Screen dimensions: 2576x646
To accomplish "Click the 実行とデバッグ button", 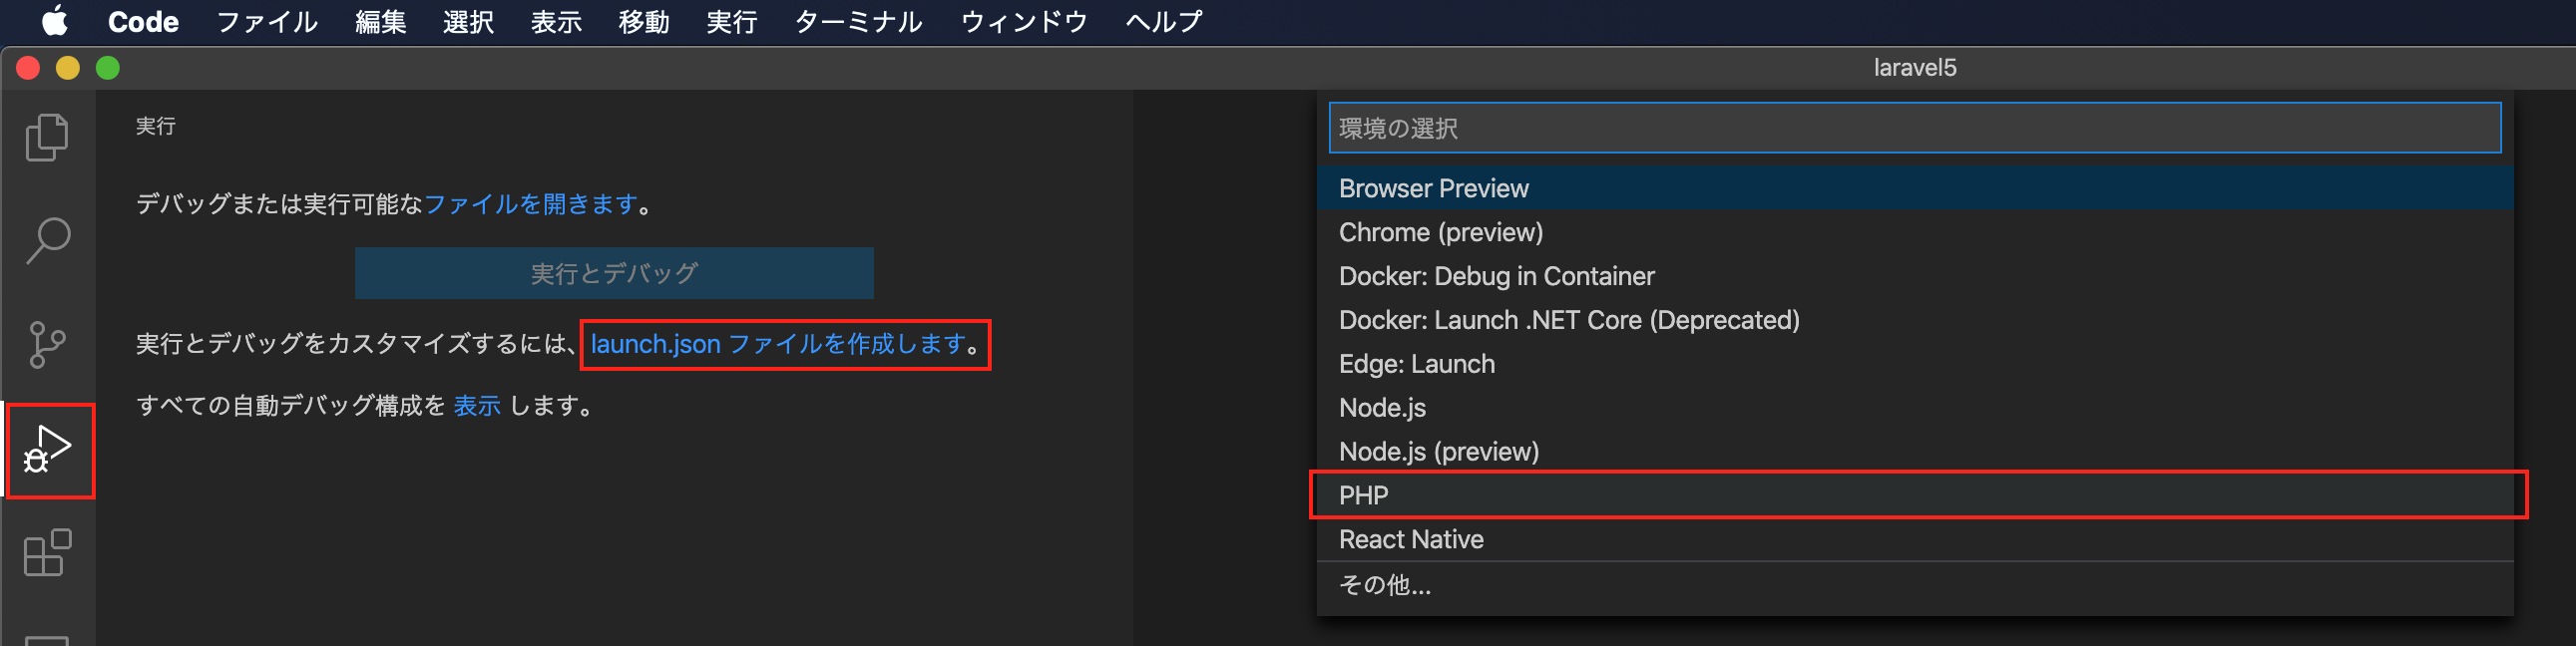I will (614, 273).
